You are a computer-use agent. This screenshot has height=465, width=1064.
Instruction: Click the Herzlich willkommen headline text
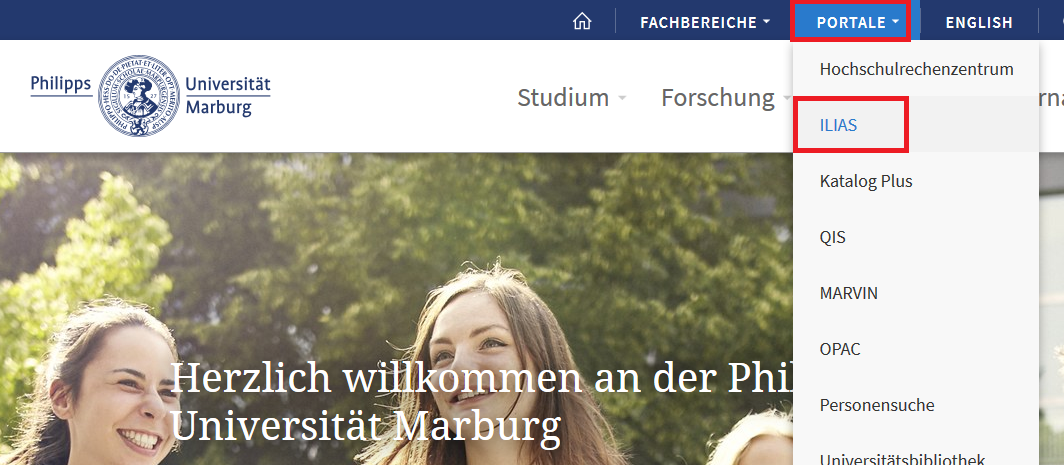[x=482, y=401]
